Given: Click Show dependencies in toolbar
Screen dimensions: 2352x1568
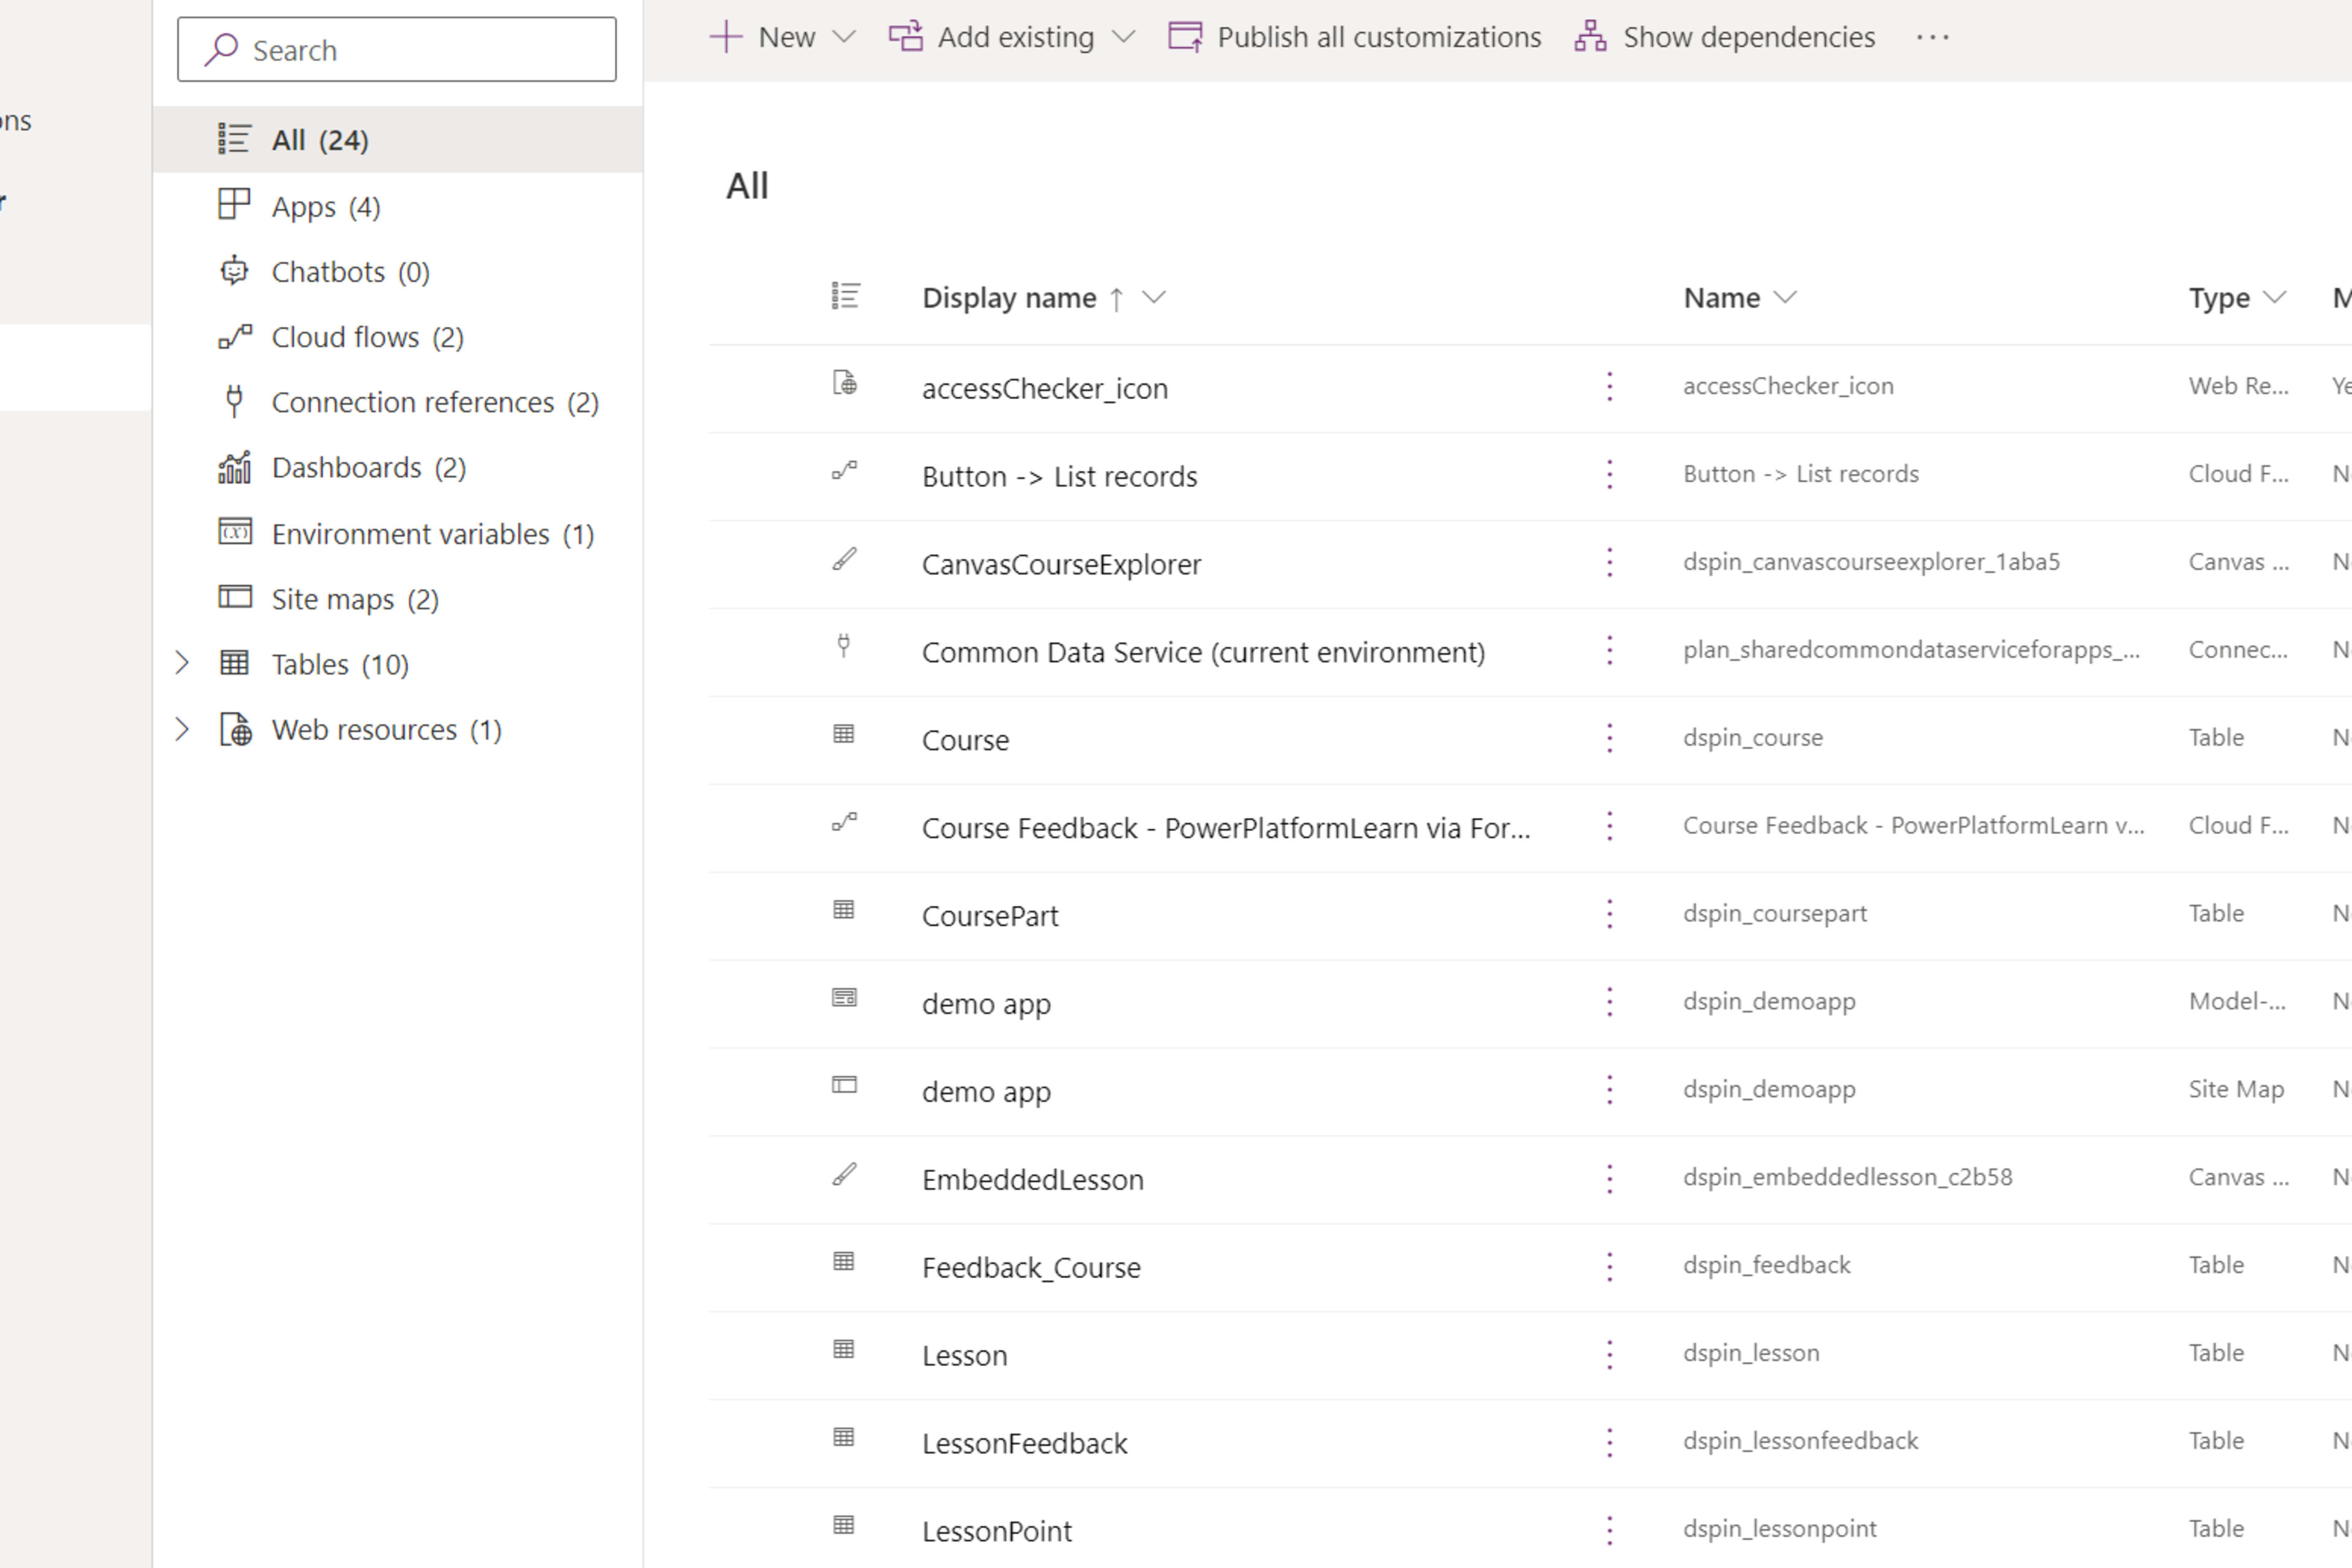Looking at the screenshot, I should (x=1725, y=37).
